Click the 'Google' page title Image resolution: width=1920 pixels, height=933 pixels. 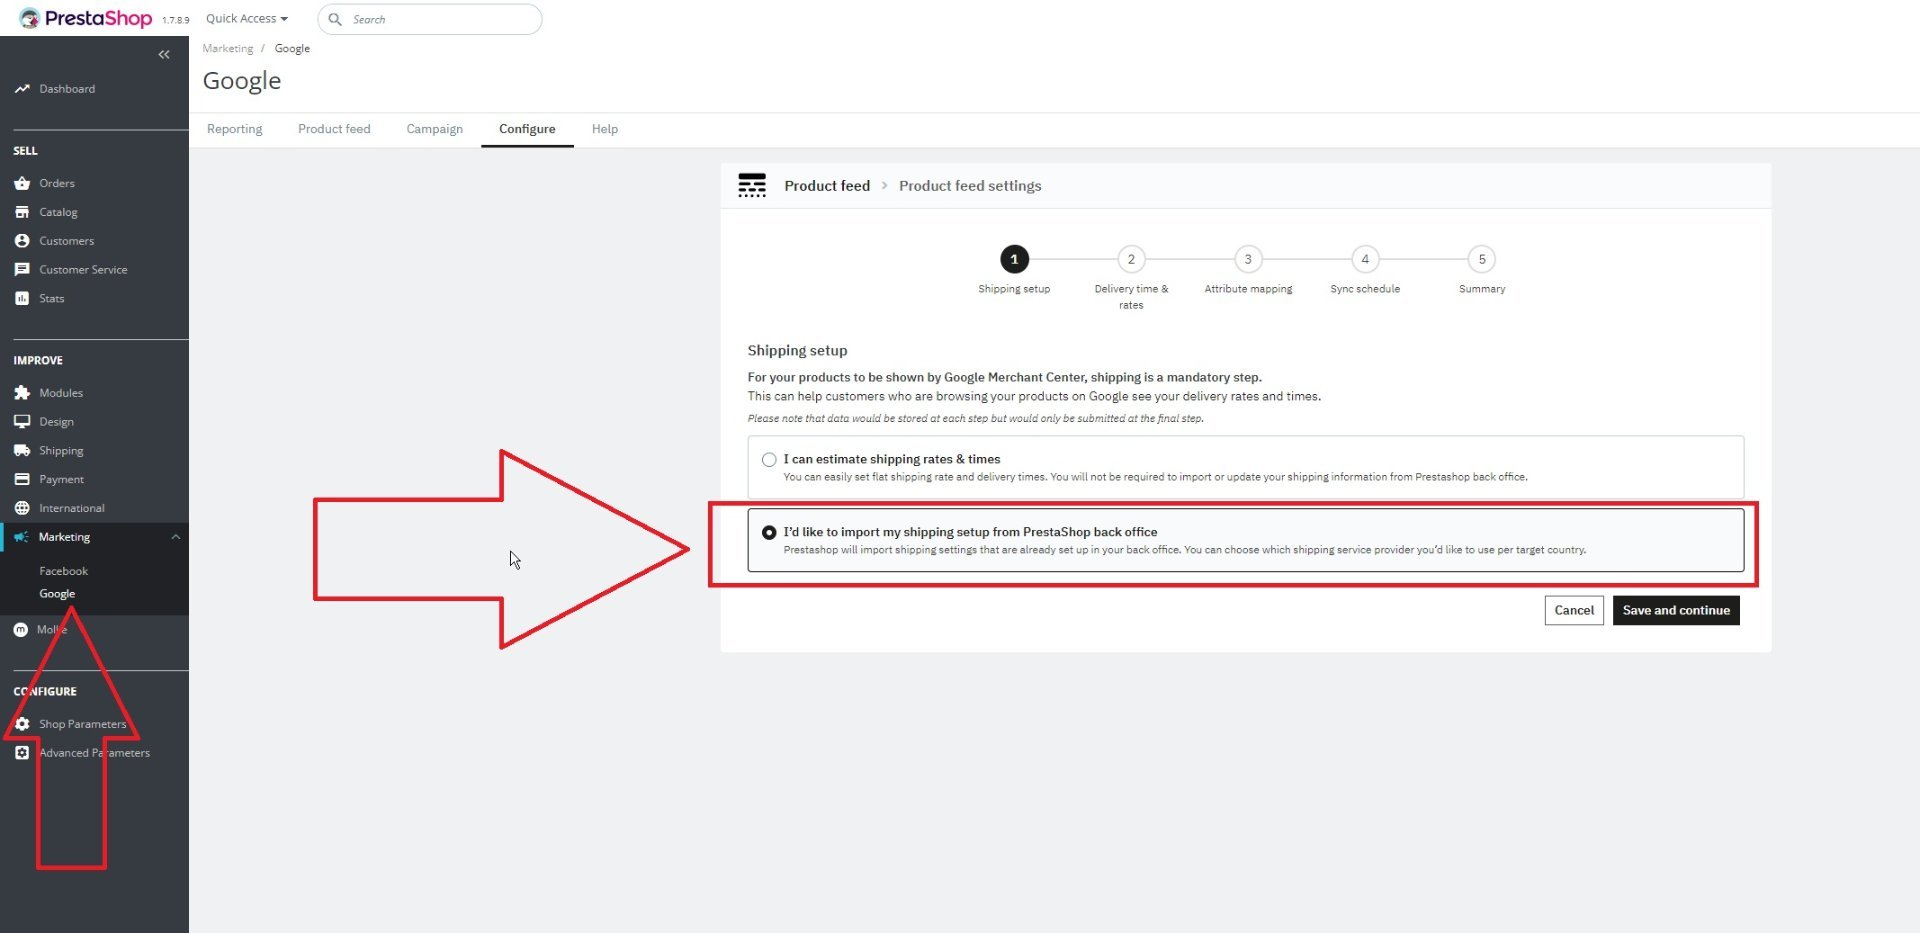pos(242,81)
